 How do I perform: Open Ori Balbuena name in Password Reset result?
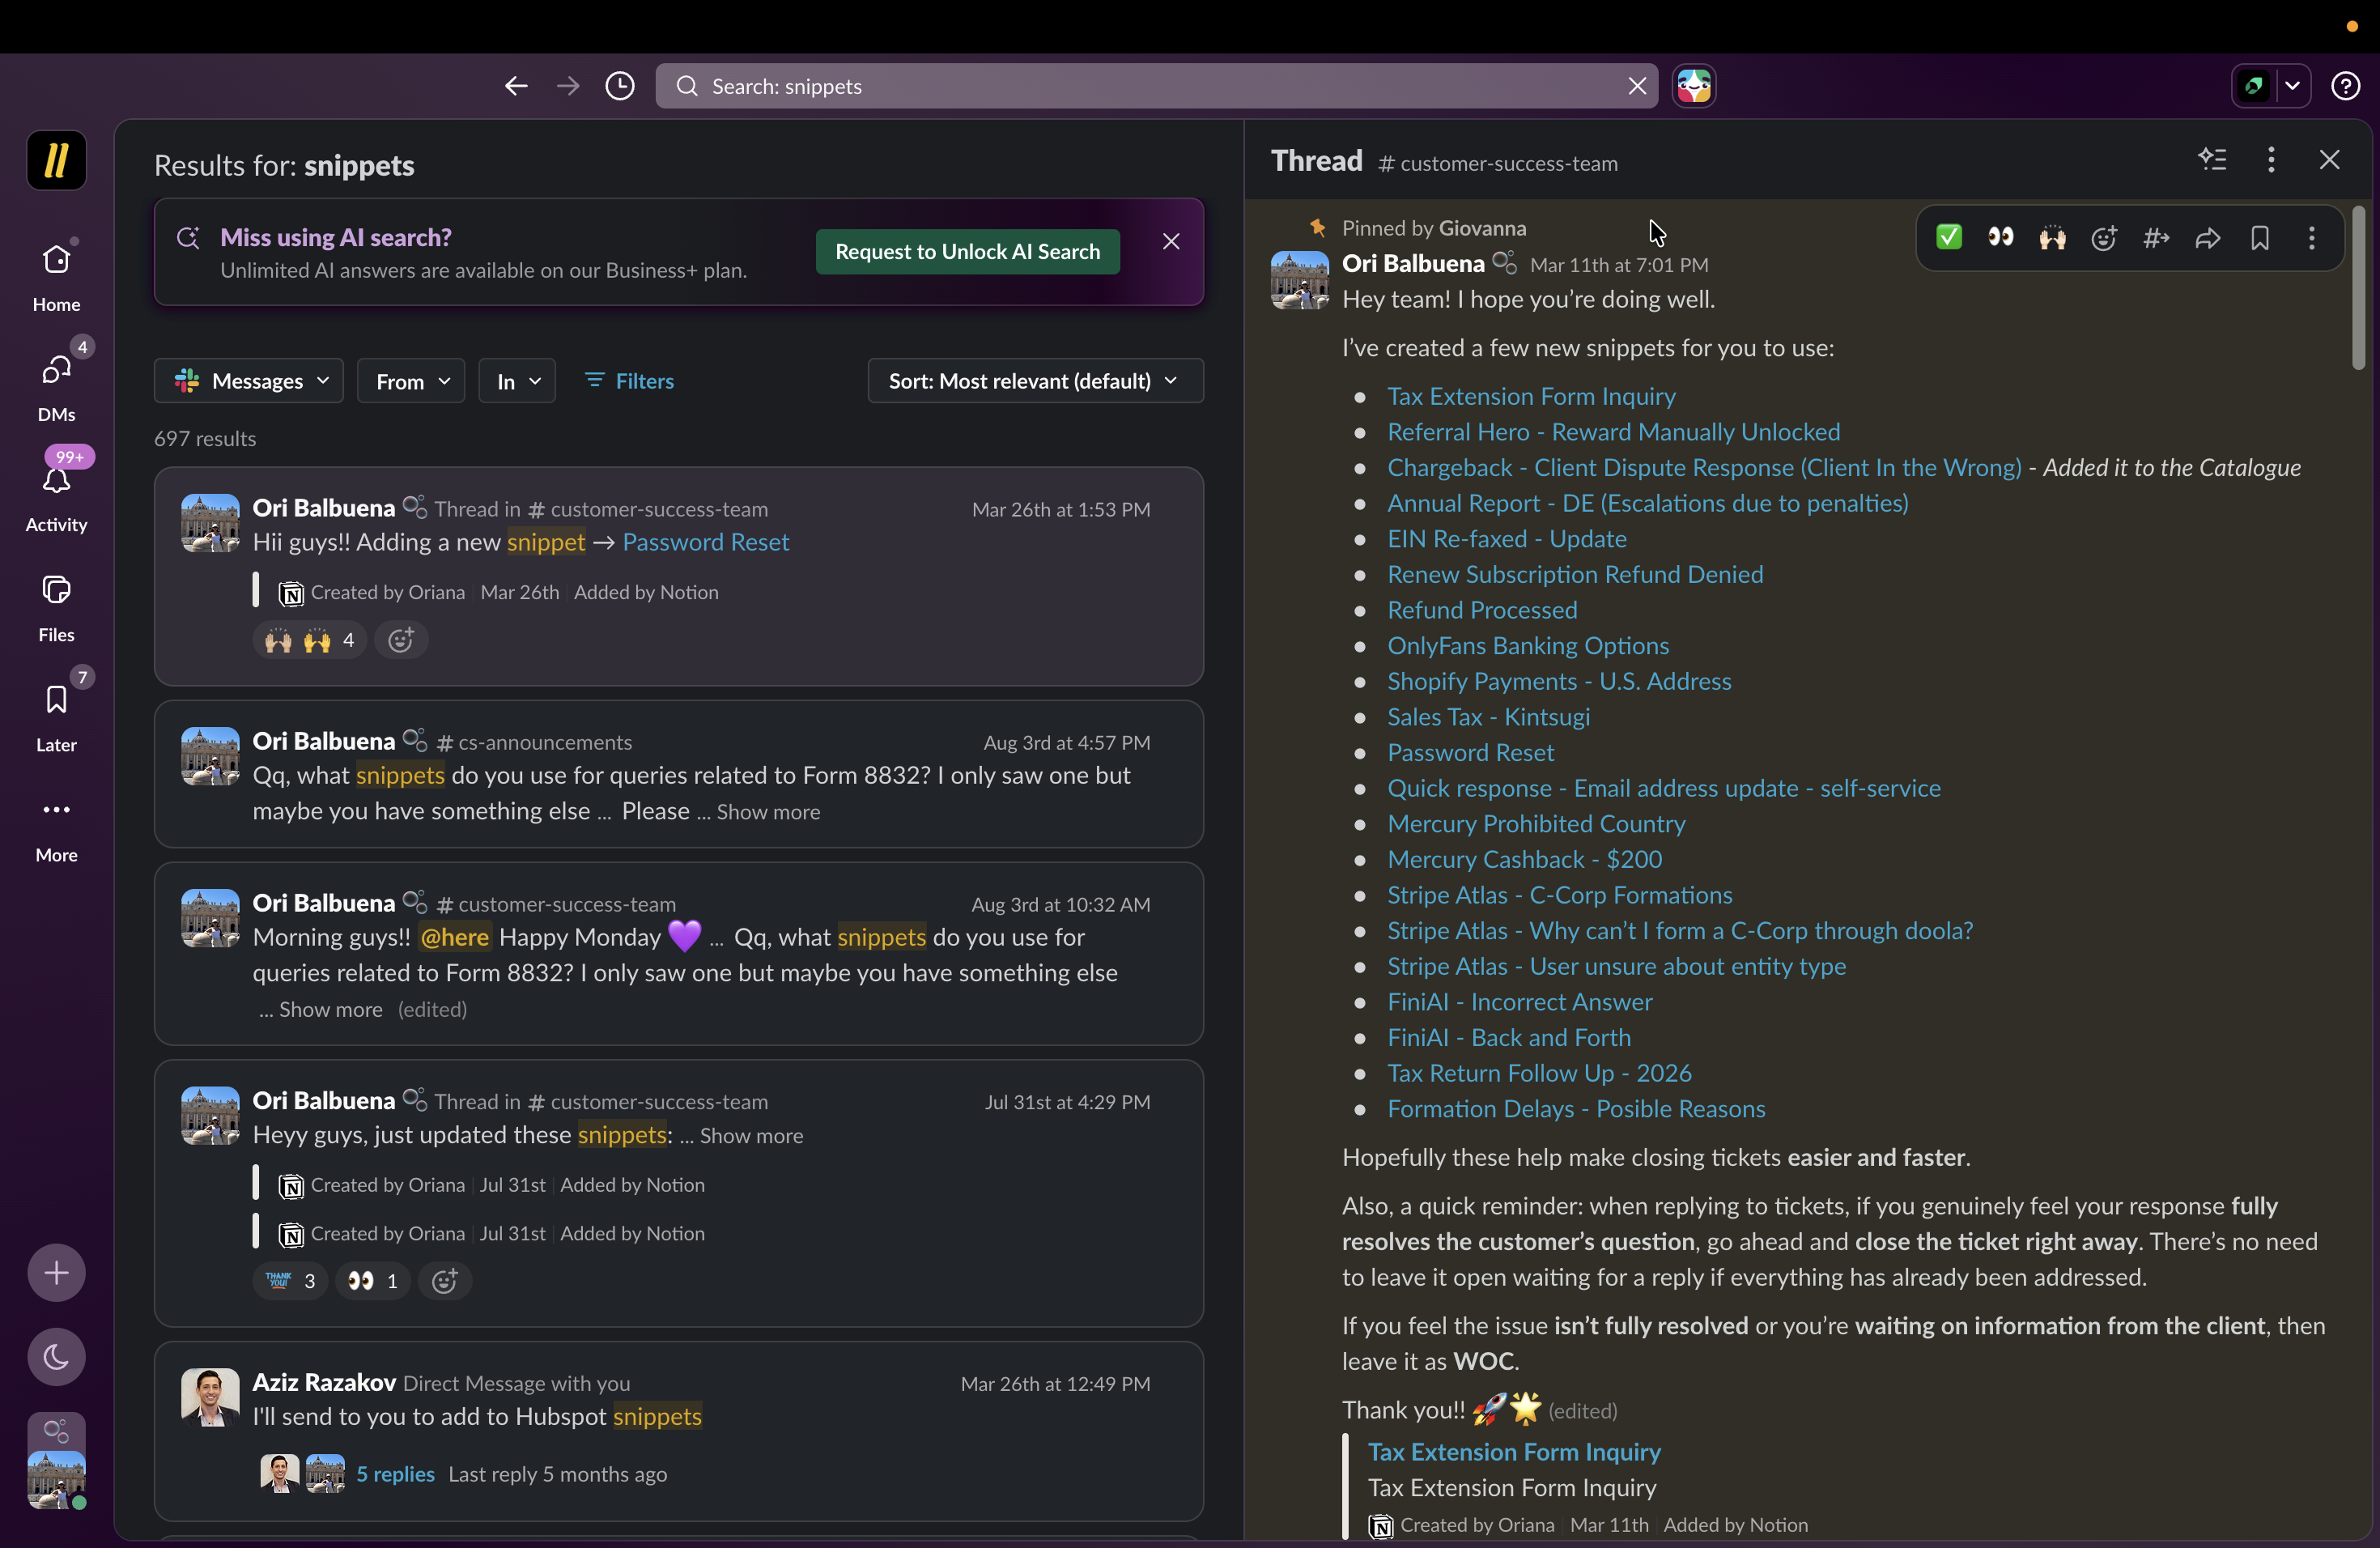click(x=323, y=508)
